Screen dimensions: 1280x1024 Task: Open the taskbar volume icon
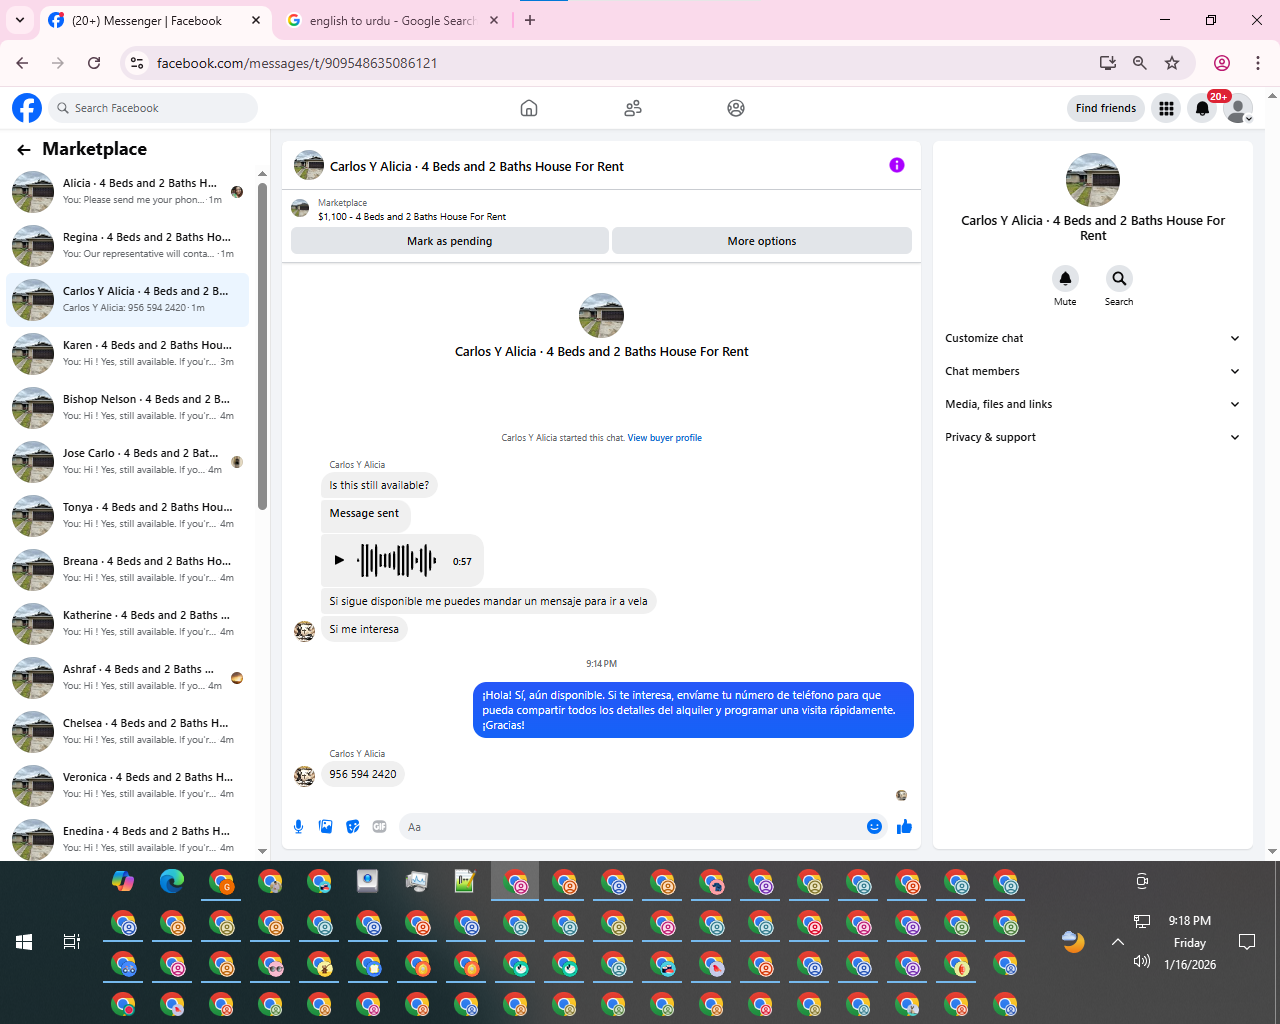(1141, 961)
